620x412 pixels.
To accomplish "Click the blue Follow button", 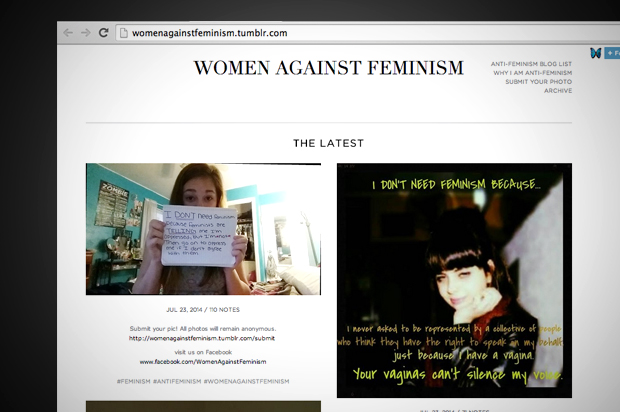I will pos(612,53).
